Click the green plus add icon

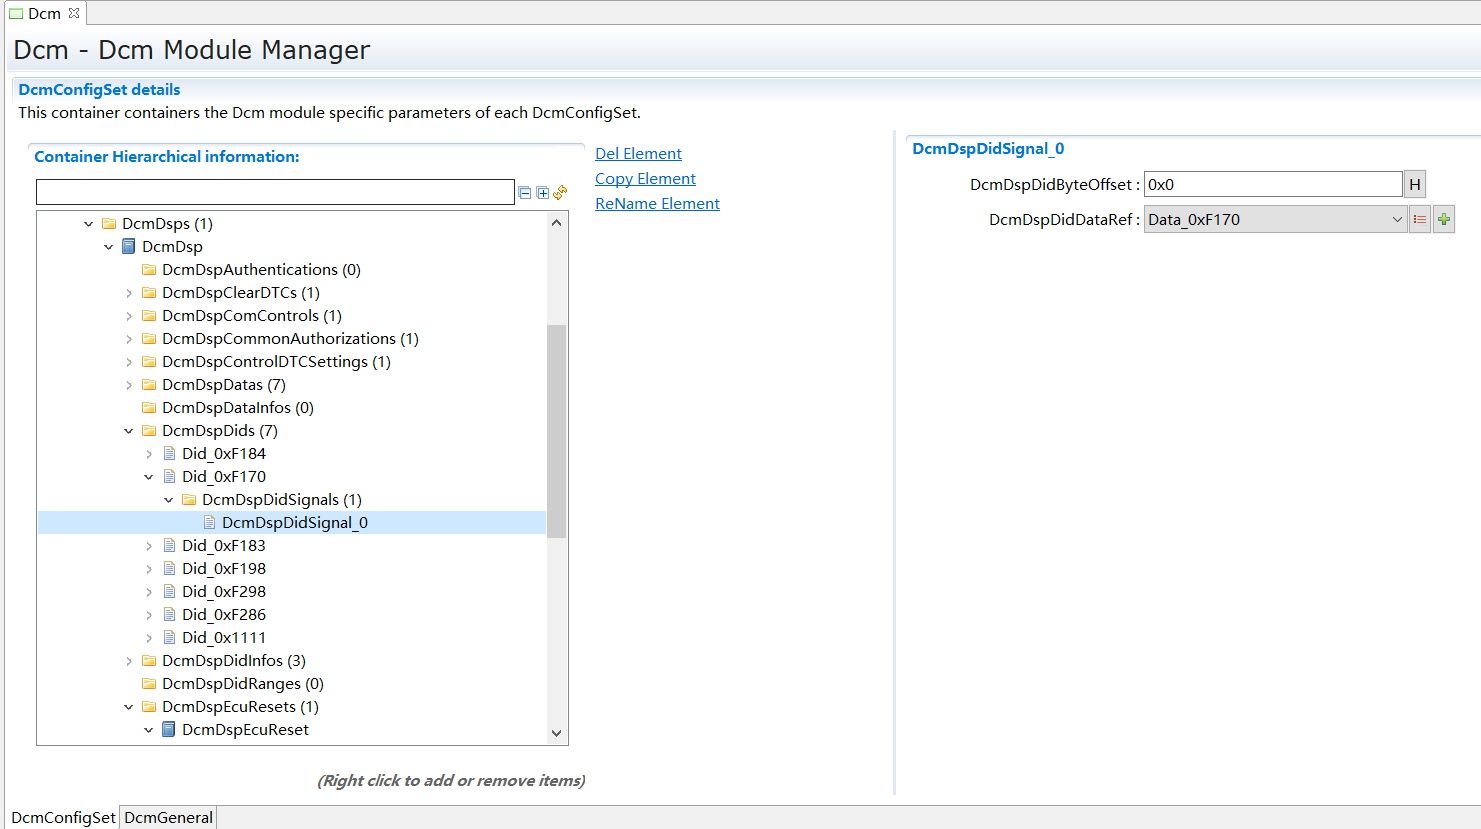point(1443,219)
